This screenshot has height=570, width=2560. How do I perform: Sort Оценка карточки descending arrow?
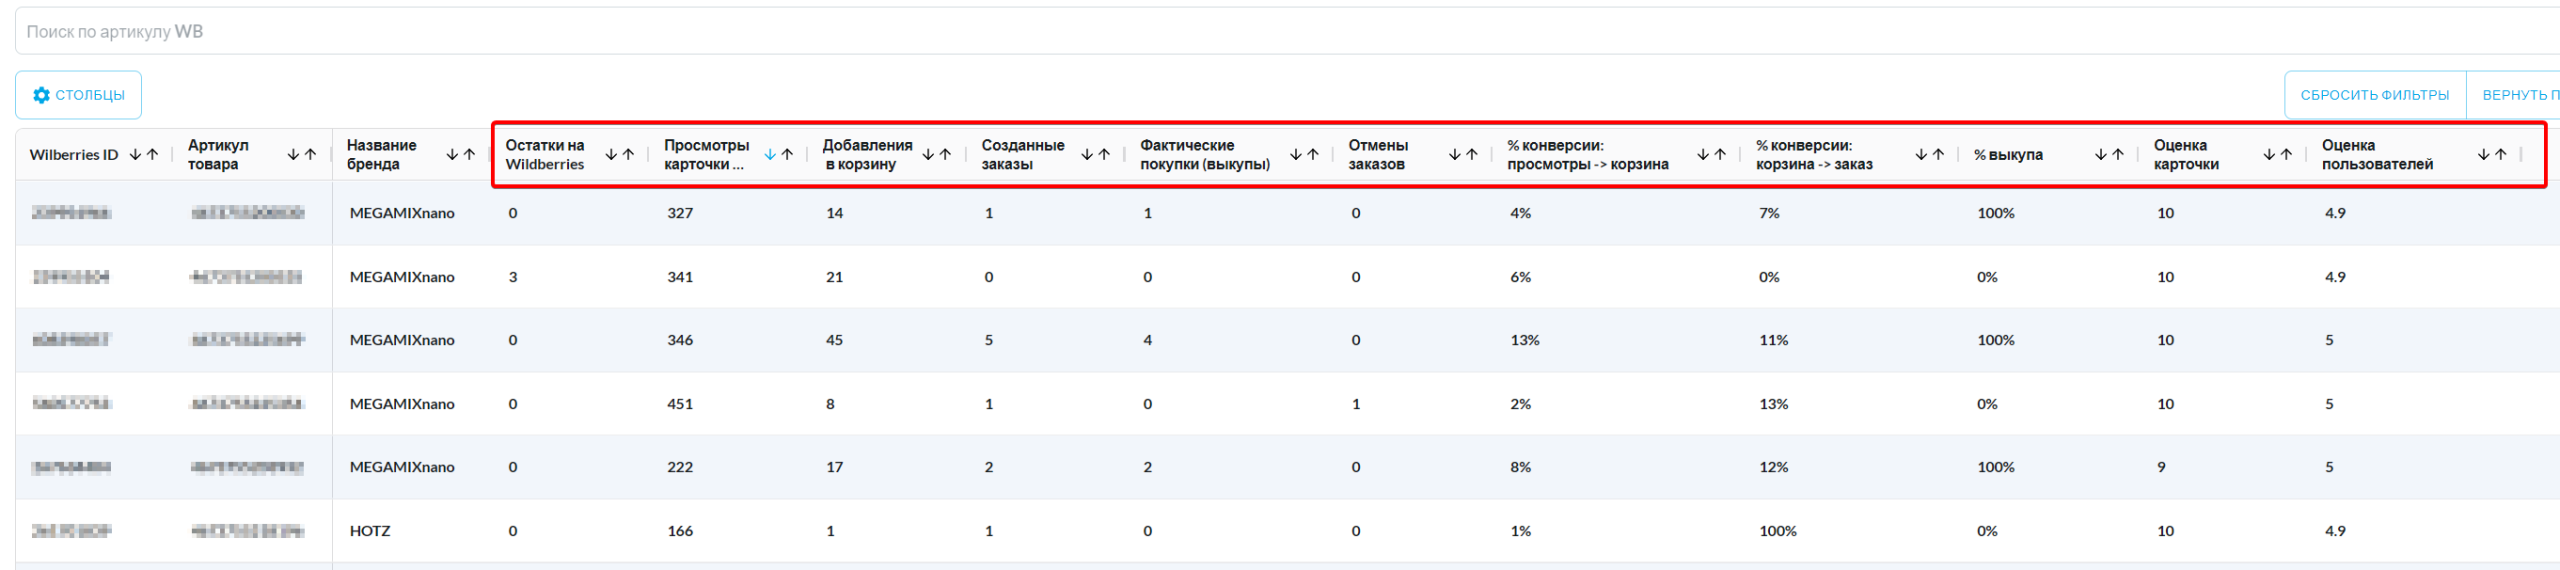(x=2269, y=155)
